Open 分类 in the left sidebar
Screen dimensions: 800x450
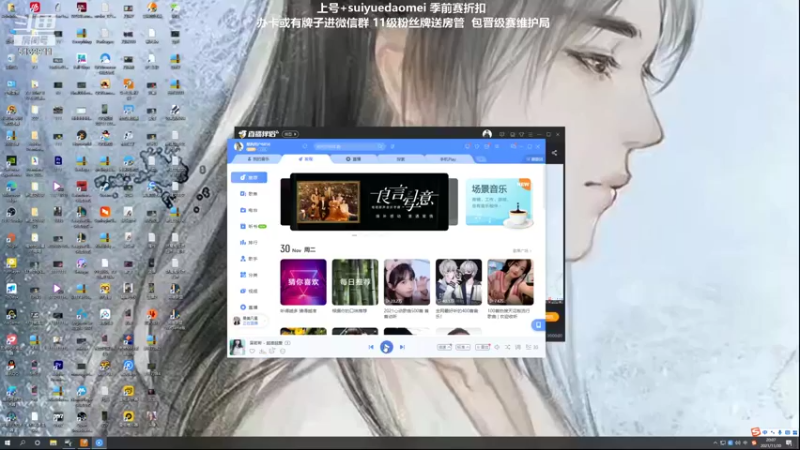pos(249,275)
